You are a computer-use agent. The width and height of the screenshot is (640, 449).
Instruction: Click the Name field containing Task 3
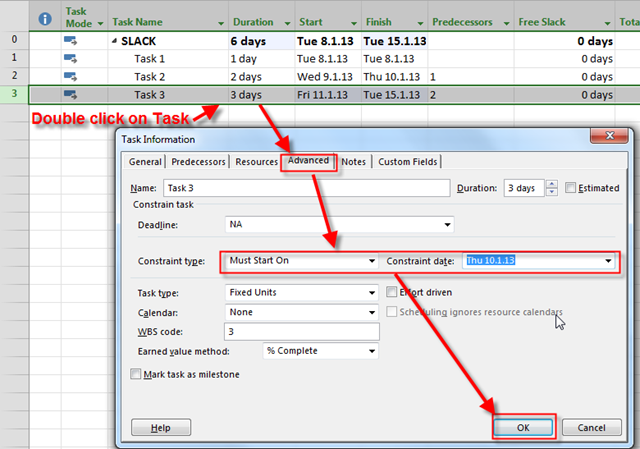(x=306, y=188)
